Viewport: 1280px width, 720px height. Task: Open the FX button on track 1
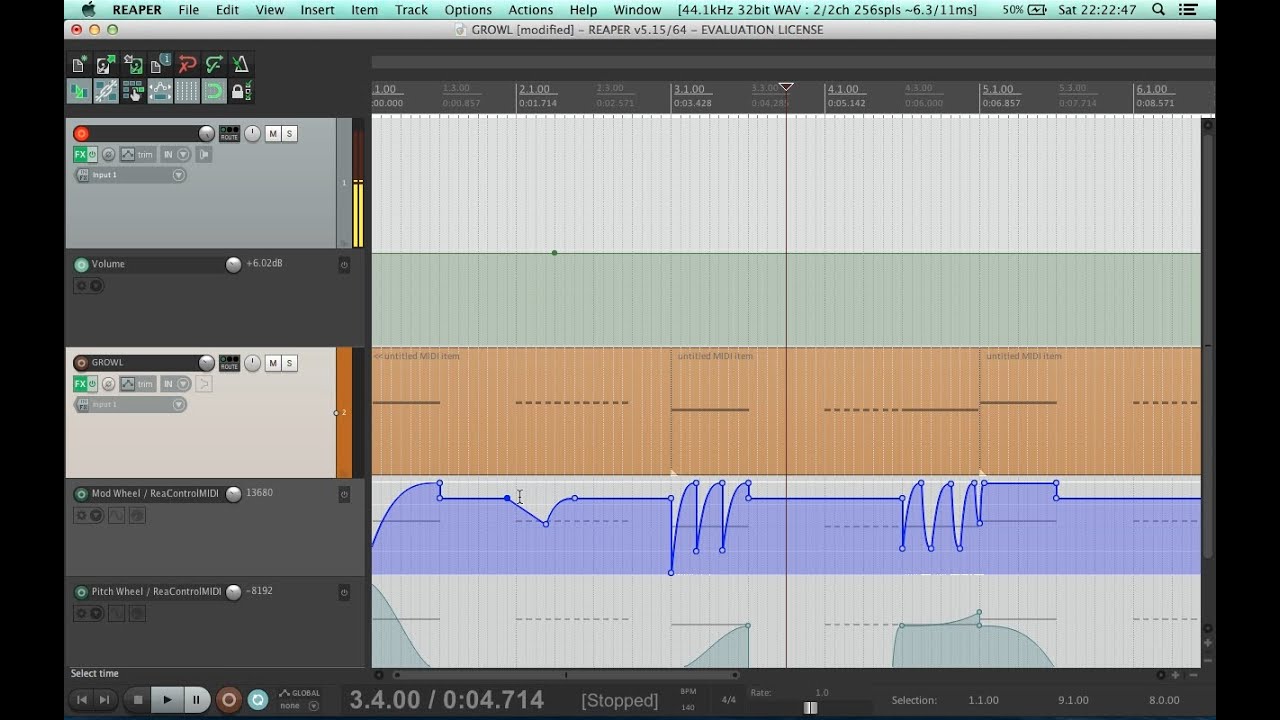click(80, 155)
